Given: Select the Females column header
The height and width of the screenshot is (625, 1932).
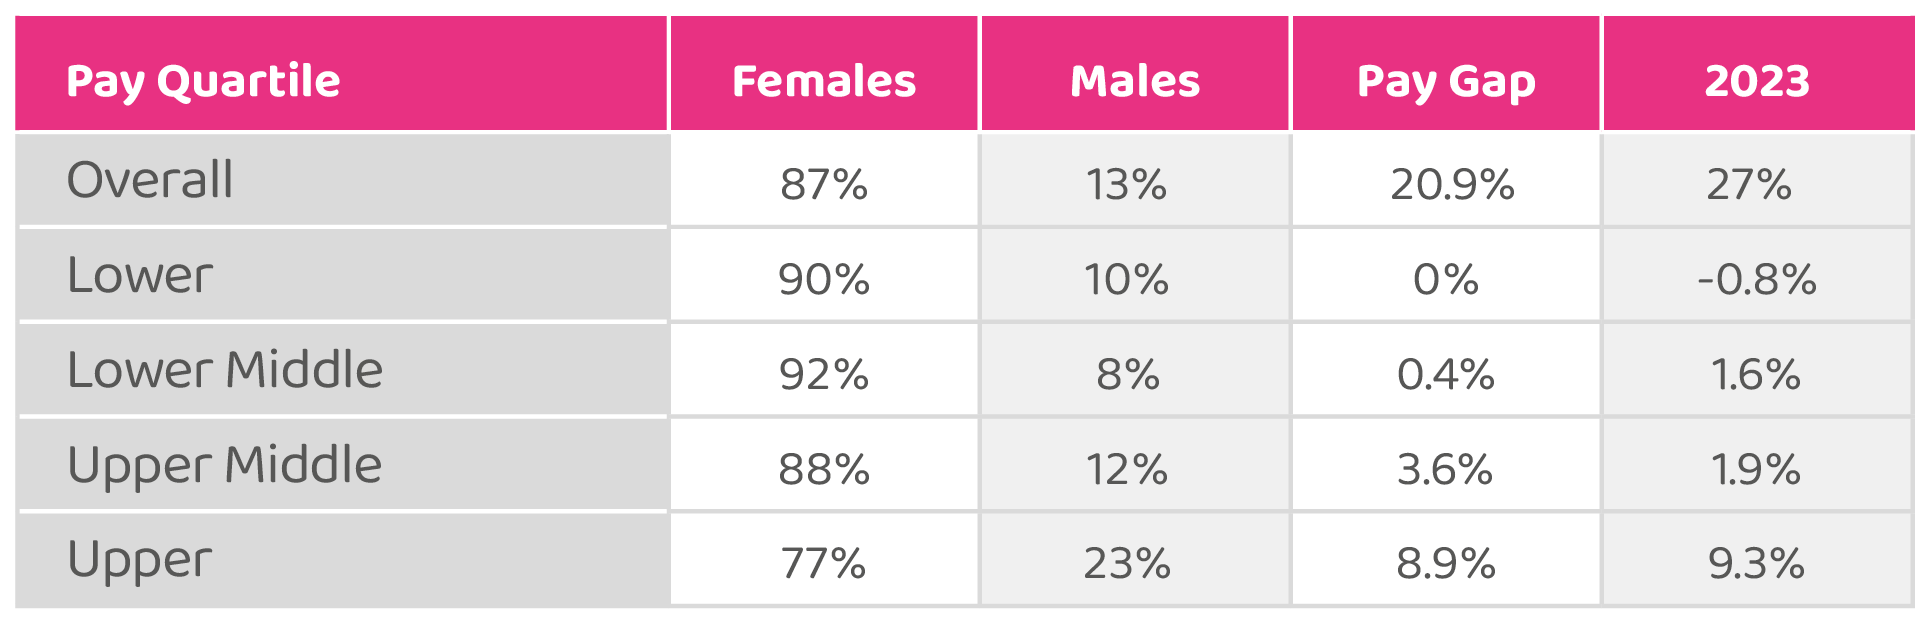Looking at the screenshot, I should pyautogui.click(x=824, y=81).
